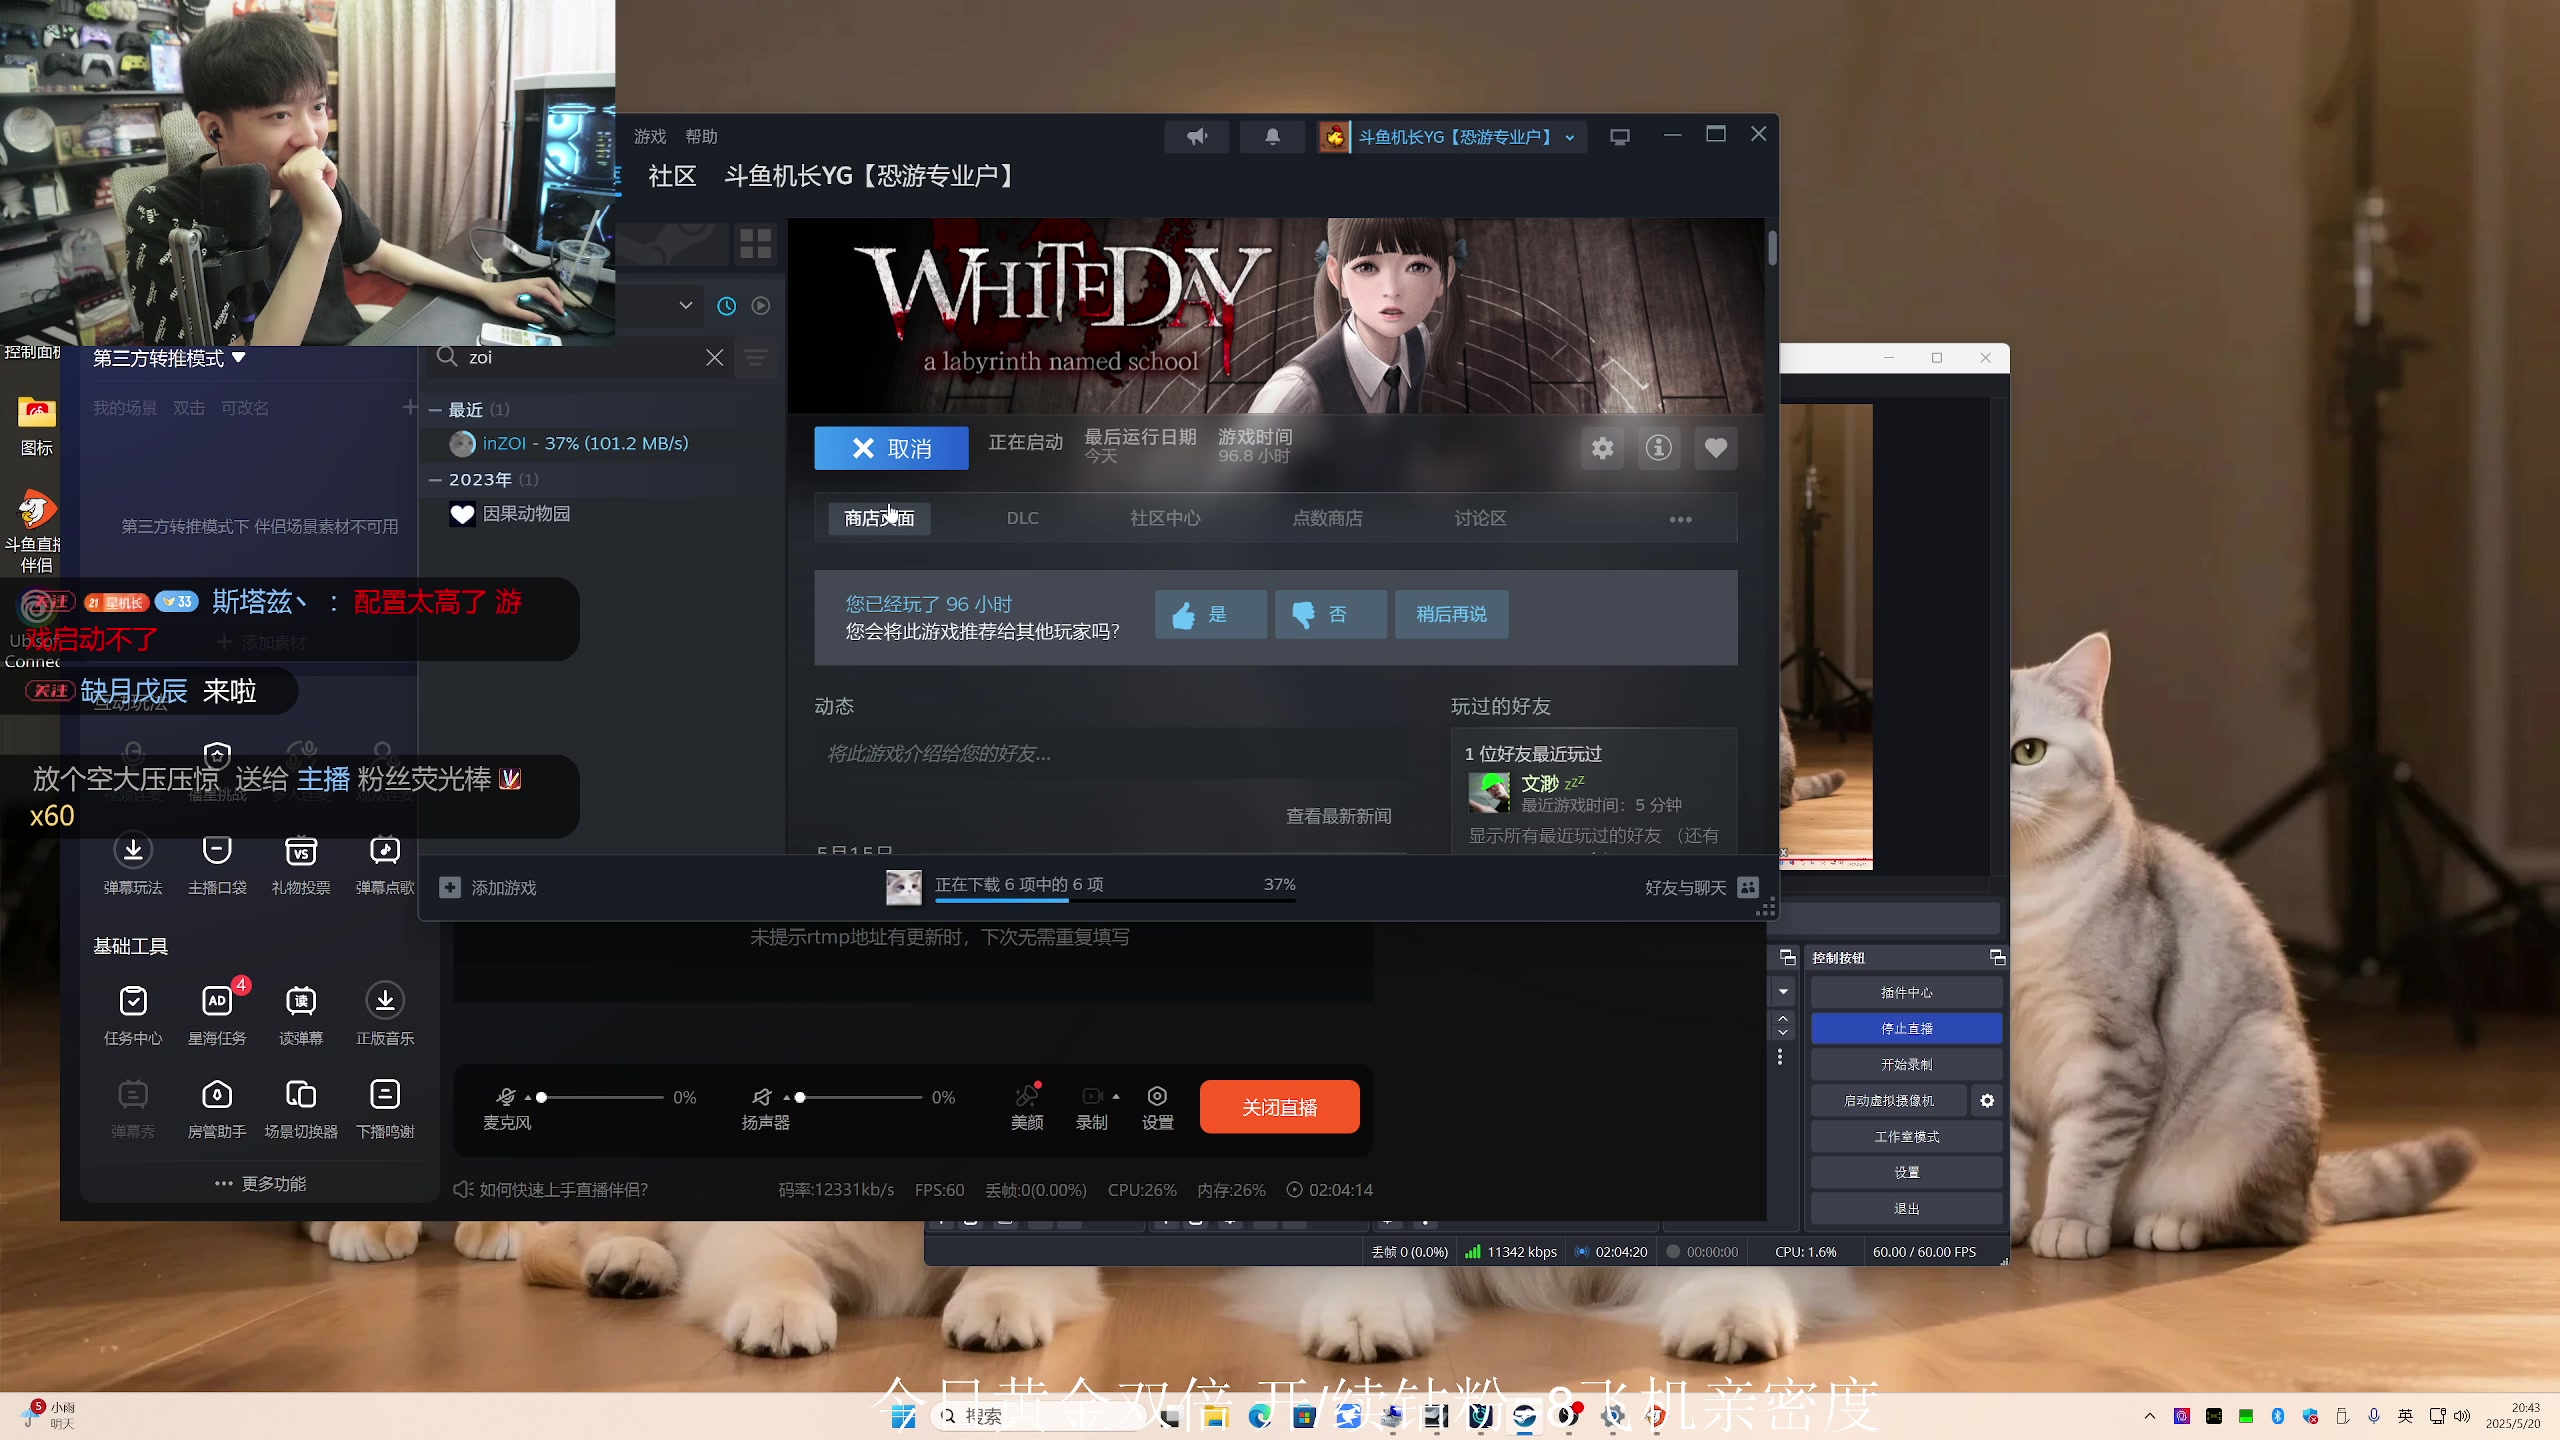The image size is (2560, 1440).
Task: Switch to the 商店页面 tab
Action: 879,518
